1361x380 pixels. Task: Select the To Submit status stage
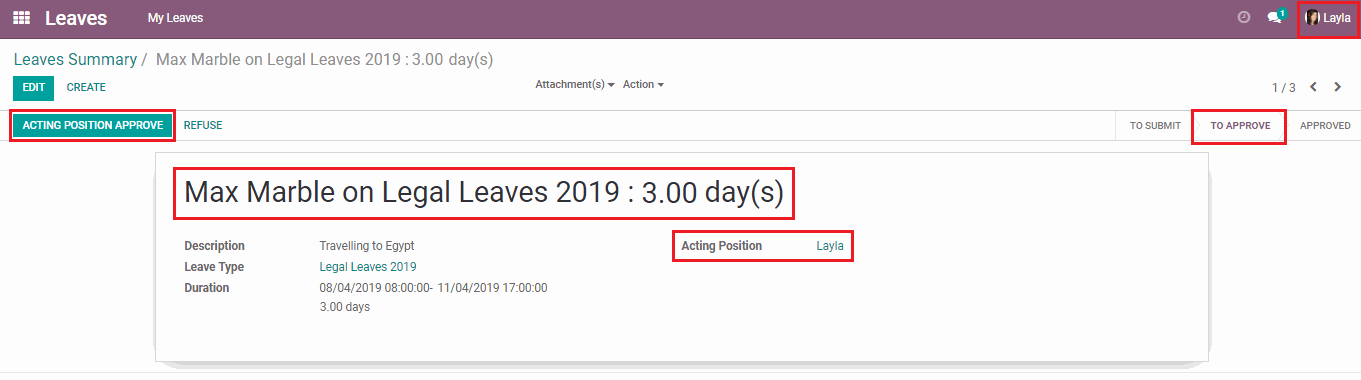coord(1155,126)
